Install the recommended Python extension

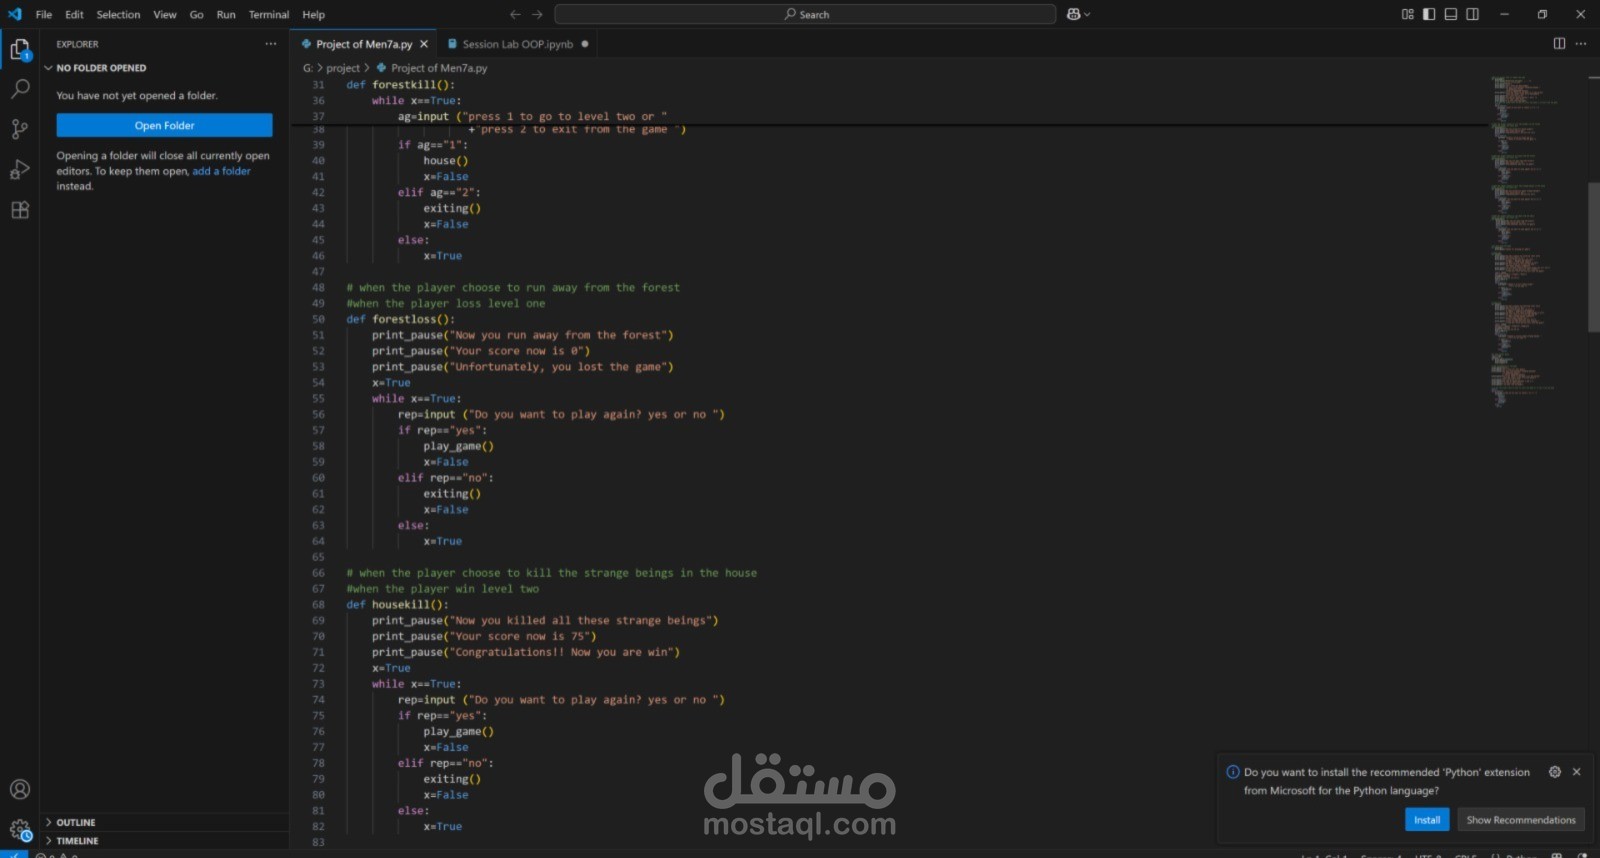click(1426, 820)
